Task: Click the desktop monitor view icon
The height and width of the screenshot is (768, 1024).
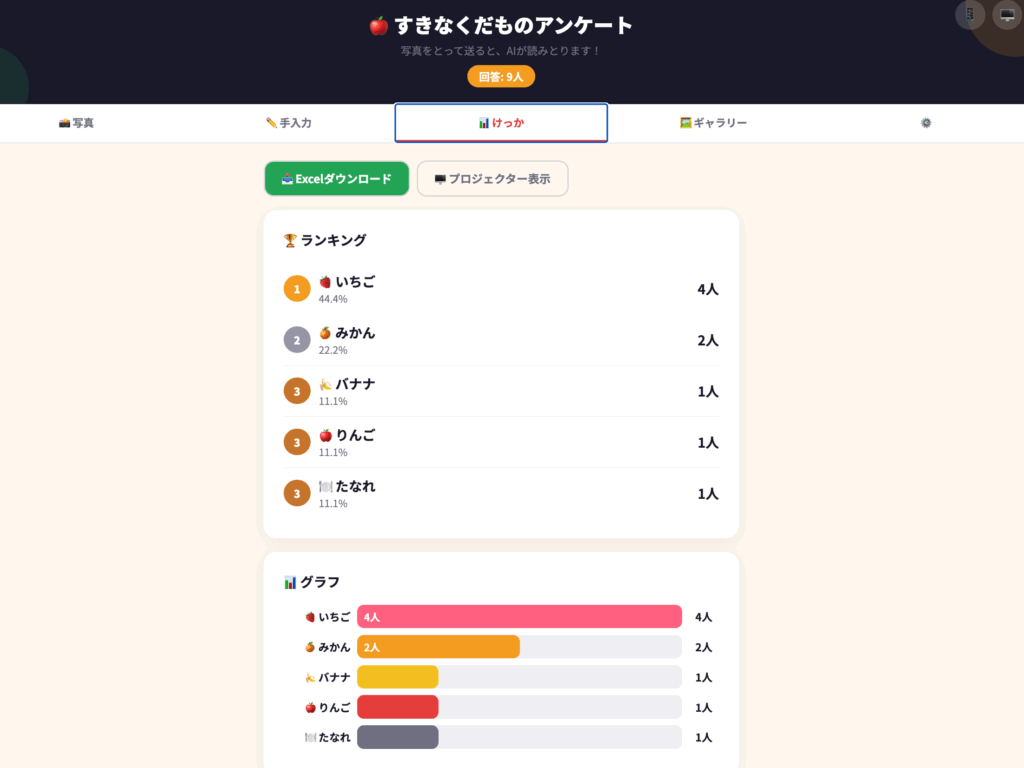Action: click(1005, 15)
